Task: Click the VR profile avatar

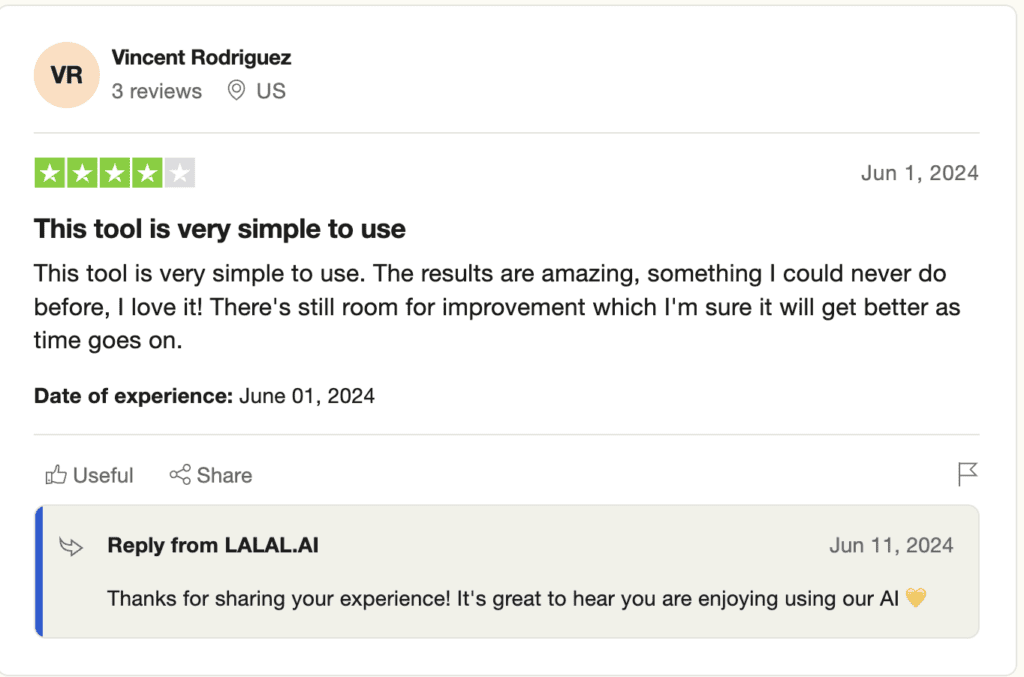Action: [x=66, y=75]
